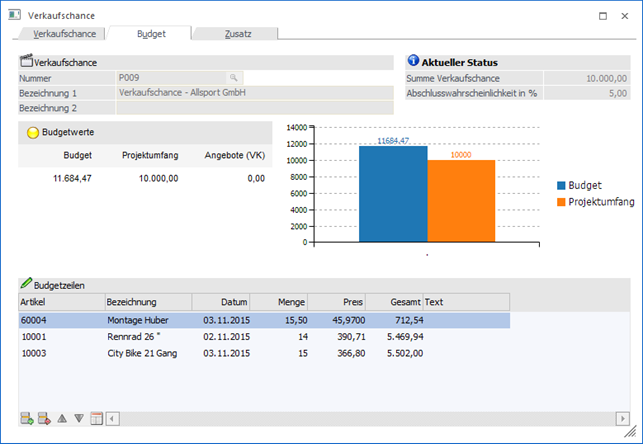Open the Zusatz tab
Image resolution: width=643 pixels, height=444 pixels.
[237, 33]
